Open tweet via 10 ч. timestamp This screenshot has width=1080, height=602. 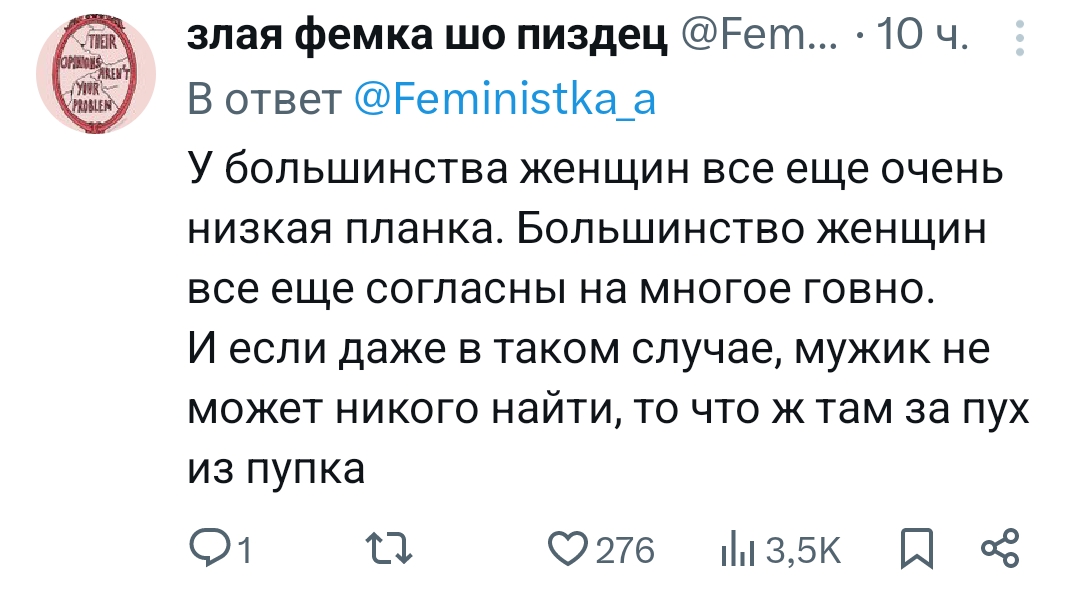[x=923, y=34]
